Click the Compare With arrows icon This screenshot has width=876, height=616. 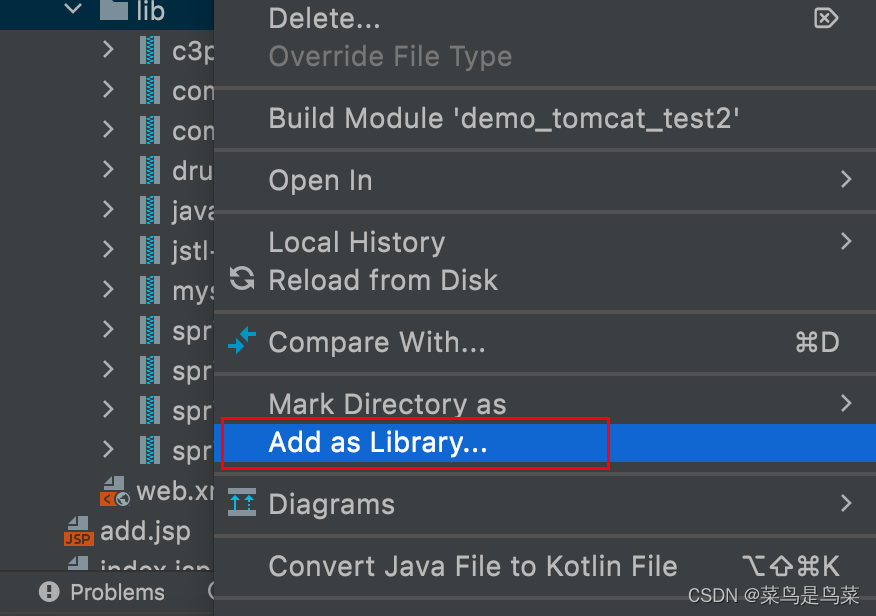click(x=241, y=342)
